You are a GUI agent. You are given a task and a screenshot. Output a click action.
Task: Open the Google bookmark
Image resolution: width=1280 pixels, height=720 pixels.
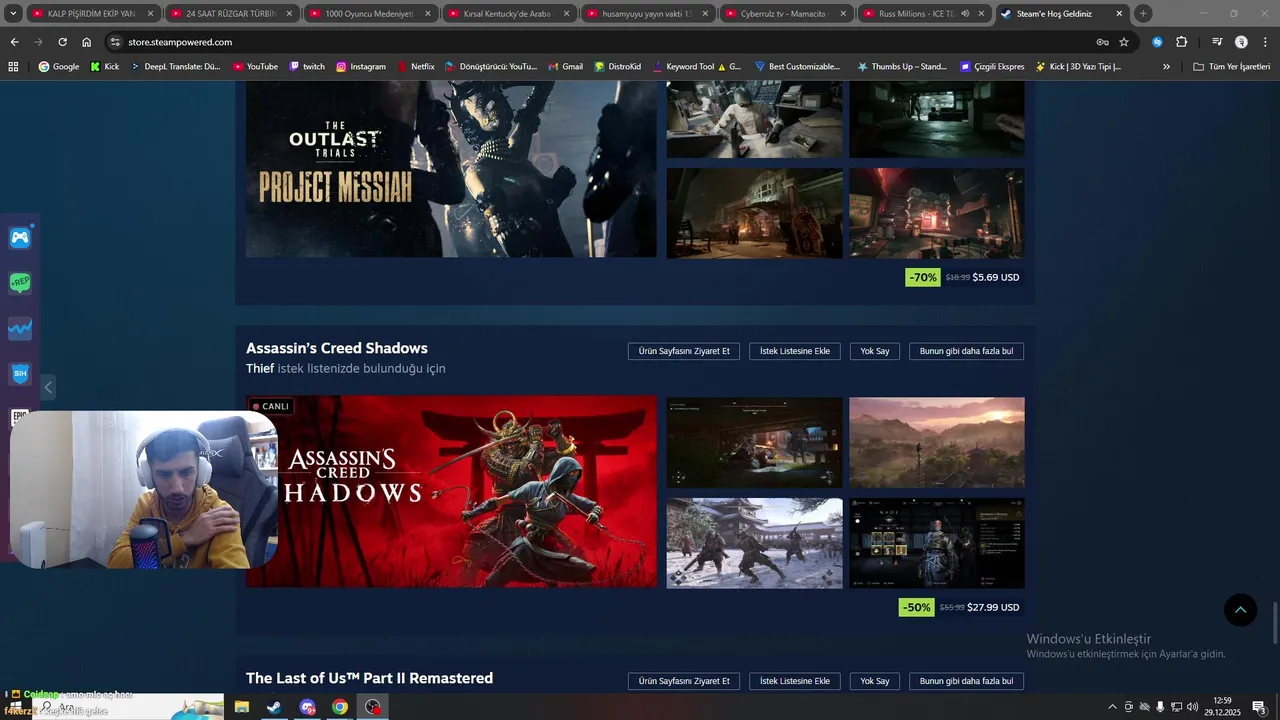coord(58,66)
